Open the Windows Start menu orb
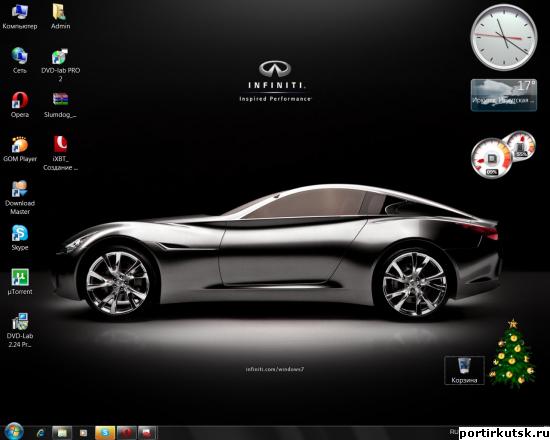The height and width of the screenshot is (440, 550). 14,431
